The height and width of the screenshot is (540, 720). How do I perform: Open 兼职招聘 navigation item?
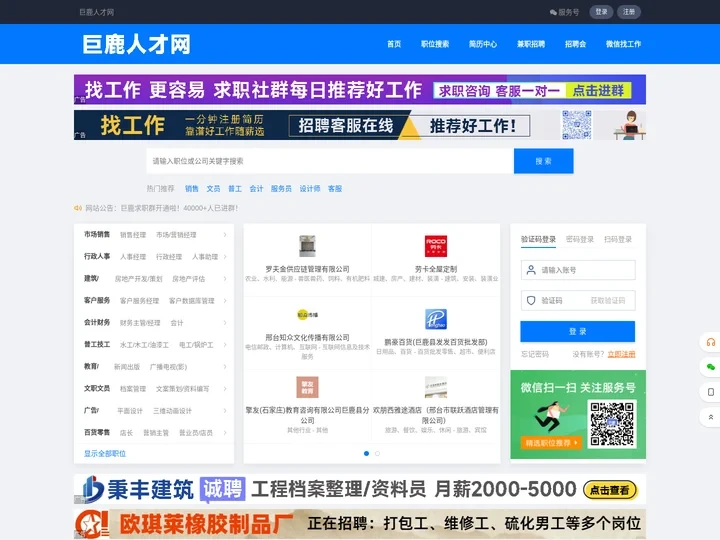[x=531, y=44]
